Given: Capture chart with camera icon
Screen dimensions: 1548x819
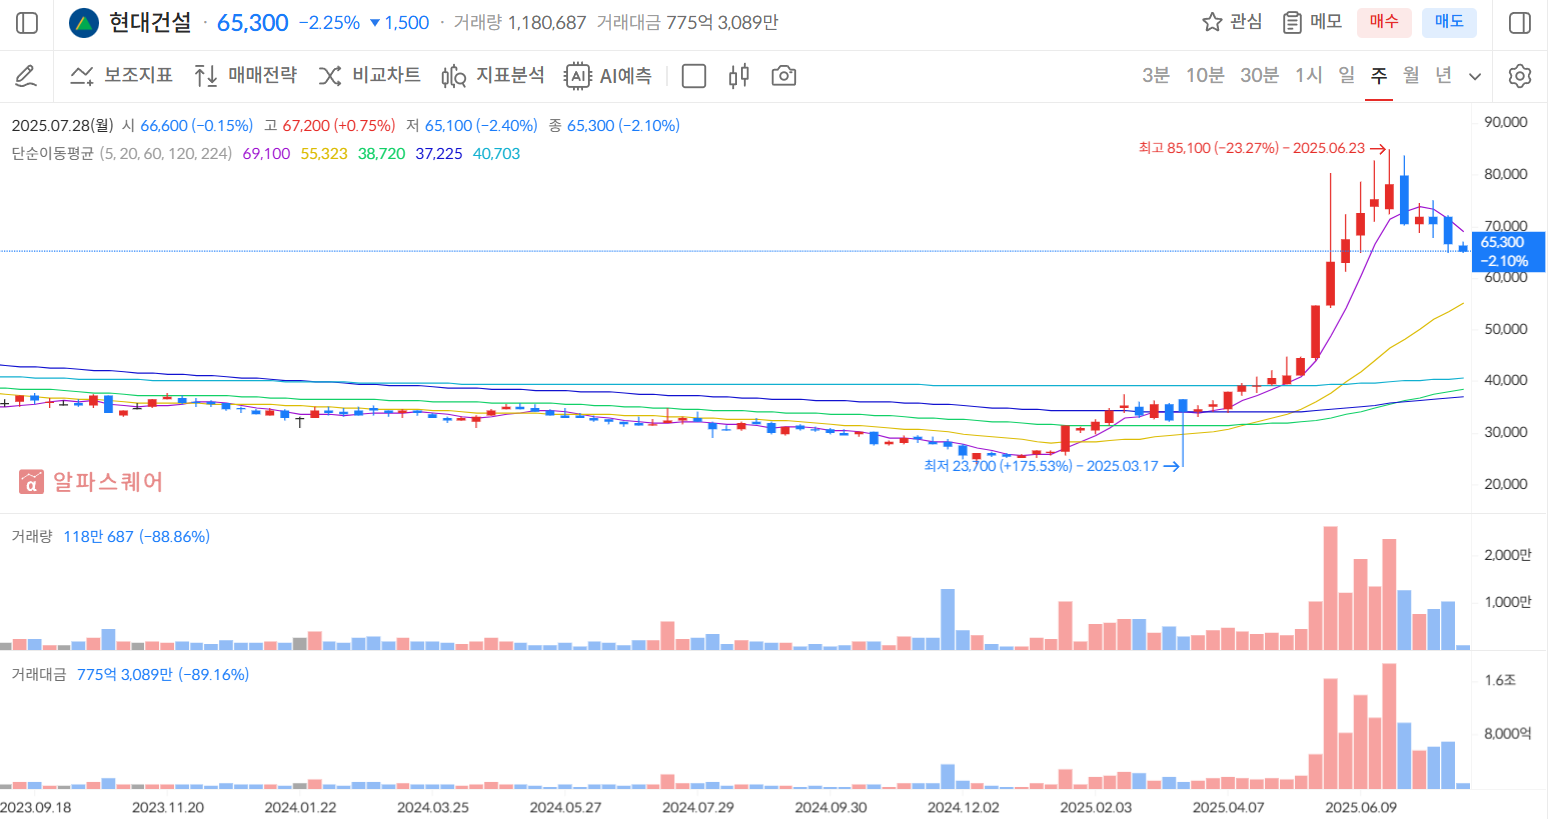Looking at the screenshot, I should click(x=784, y=76).
